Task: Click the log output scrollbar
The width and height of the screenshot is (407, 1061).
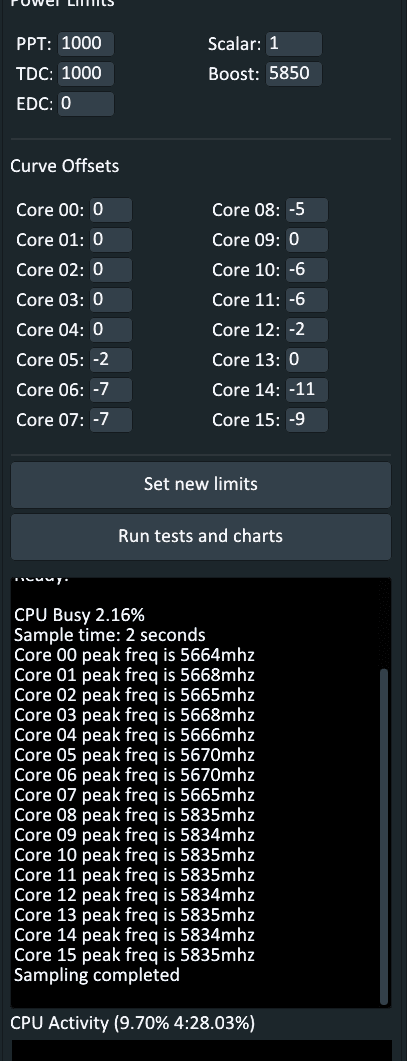Action: pos(384,836)
